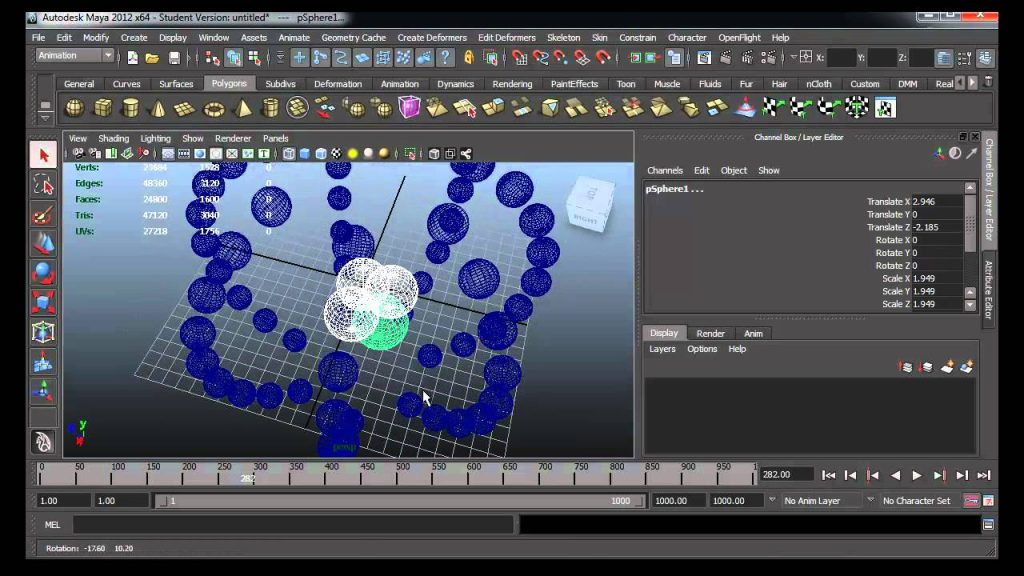
Task: Click the current frame 282.00 field
Action: pos(786,475)
